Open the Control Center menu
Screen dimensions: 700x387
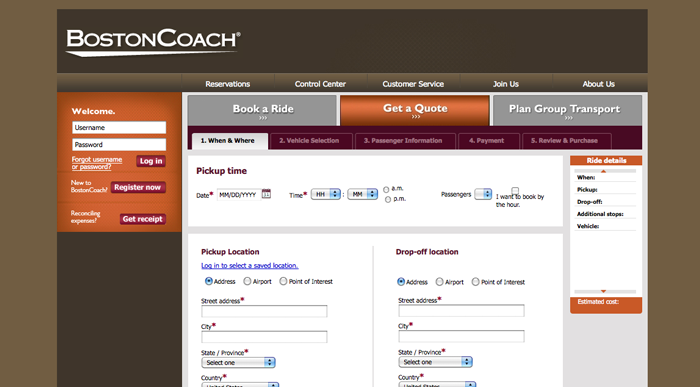tap(320, 84)
